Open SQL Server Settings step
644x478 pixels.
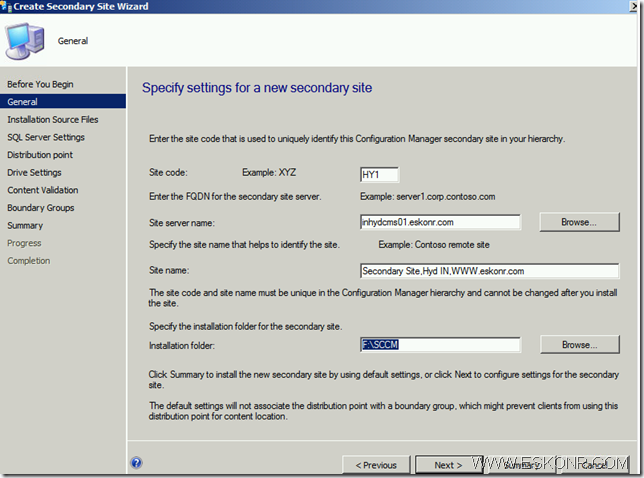(46, 137)
